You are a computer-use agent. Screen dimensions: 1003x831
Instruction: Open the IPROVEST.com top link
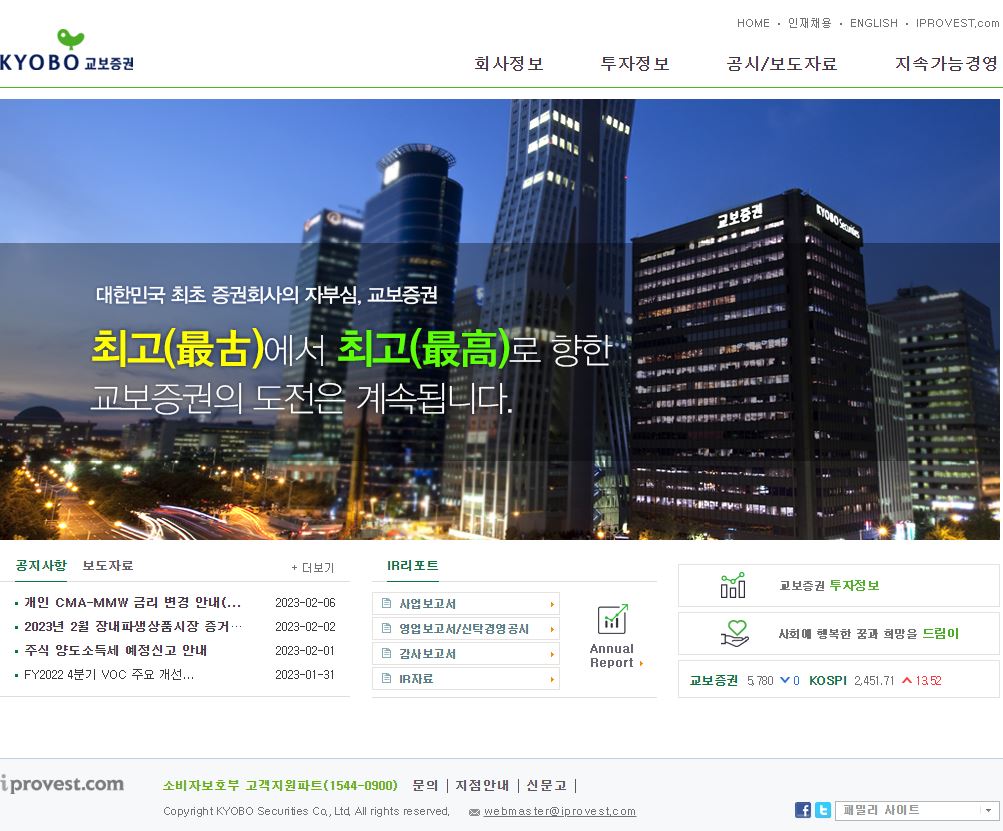(x=957, y=23)
